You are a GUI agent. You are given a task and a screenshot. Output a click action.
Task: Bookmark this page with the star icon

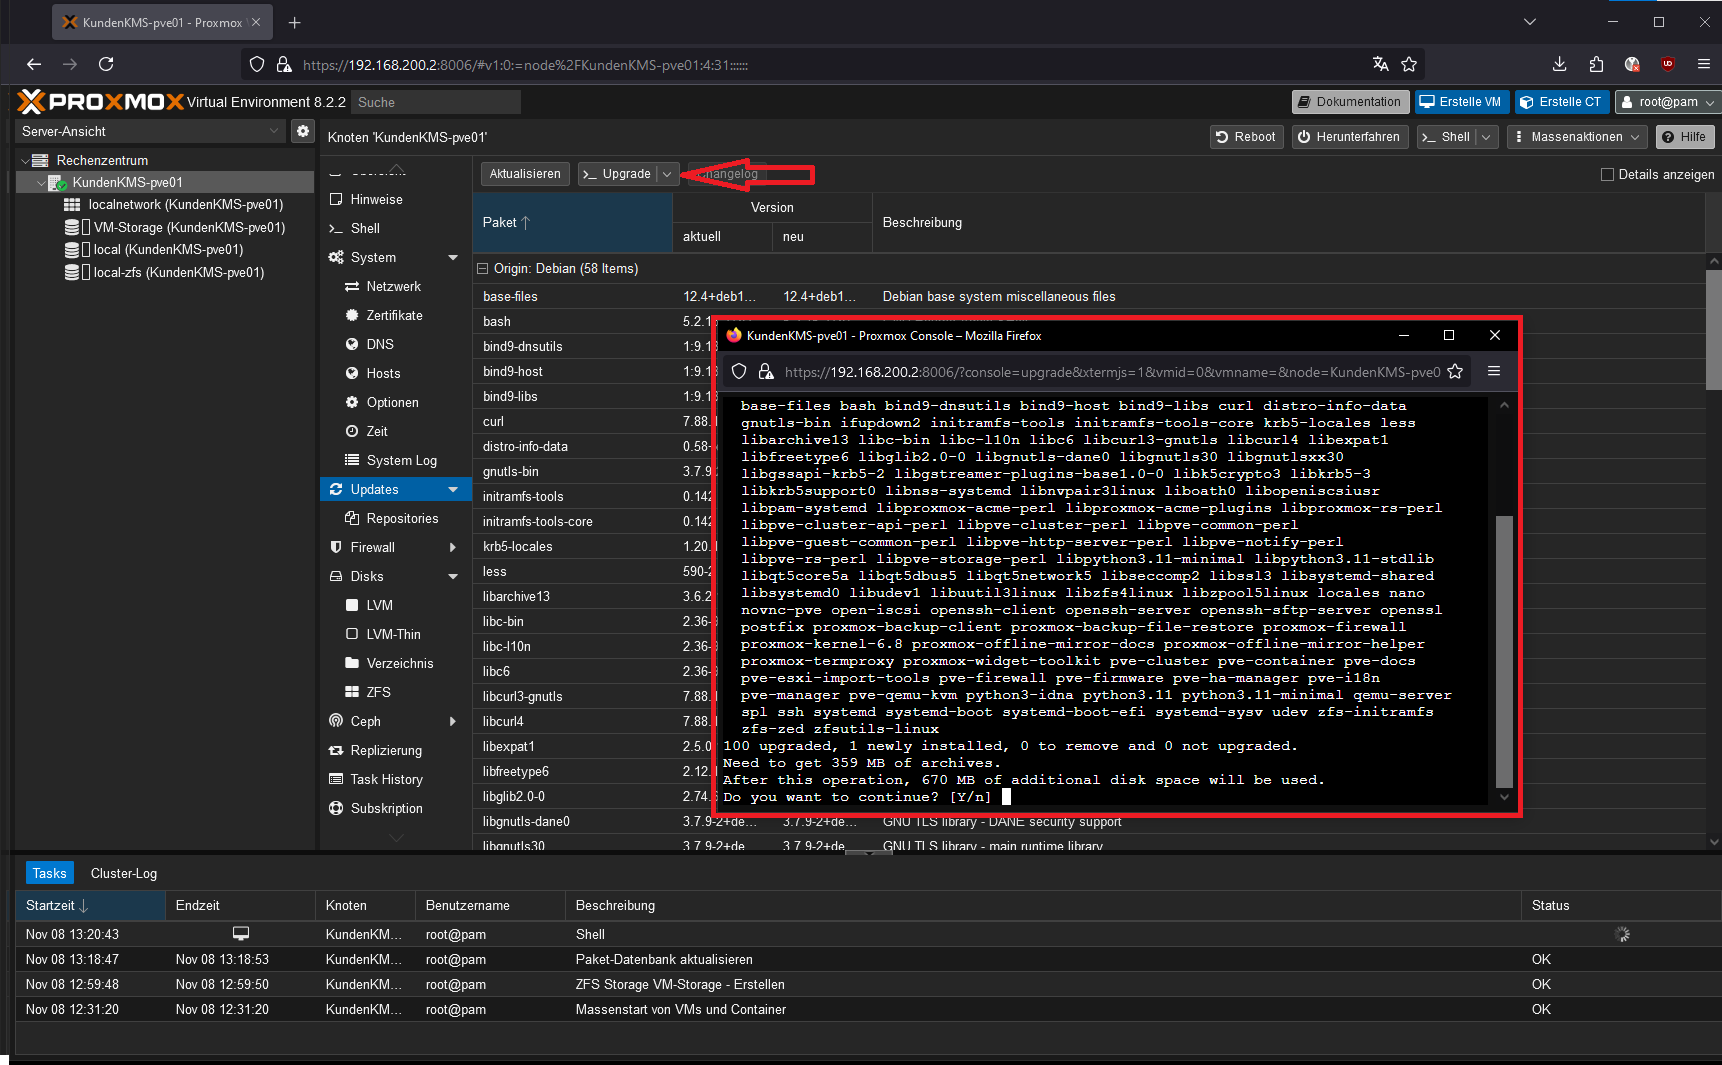pyautogui.click(x=1409, y=64)
